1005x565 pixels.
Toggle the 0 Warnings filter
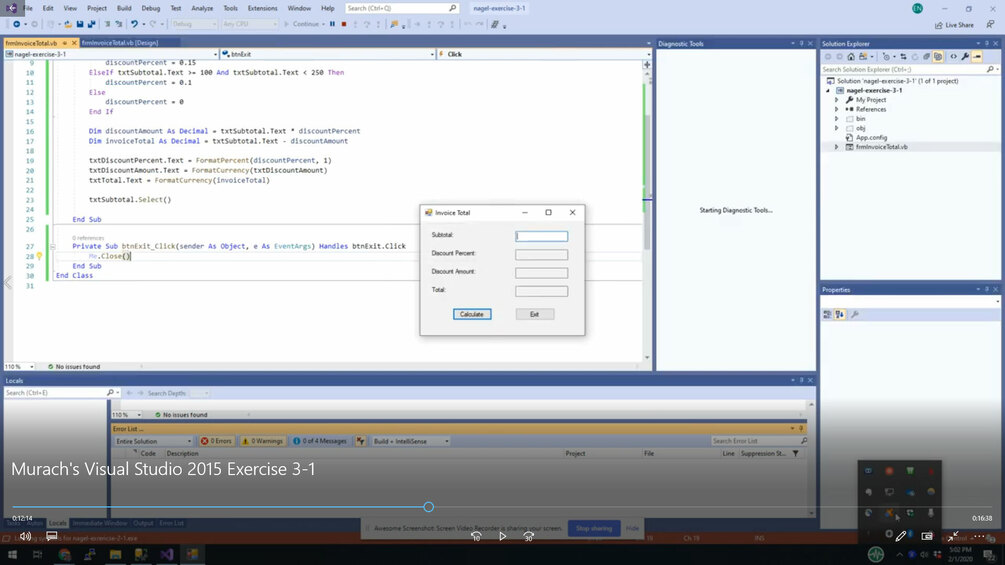[262, 441]
